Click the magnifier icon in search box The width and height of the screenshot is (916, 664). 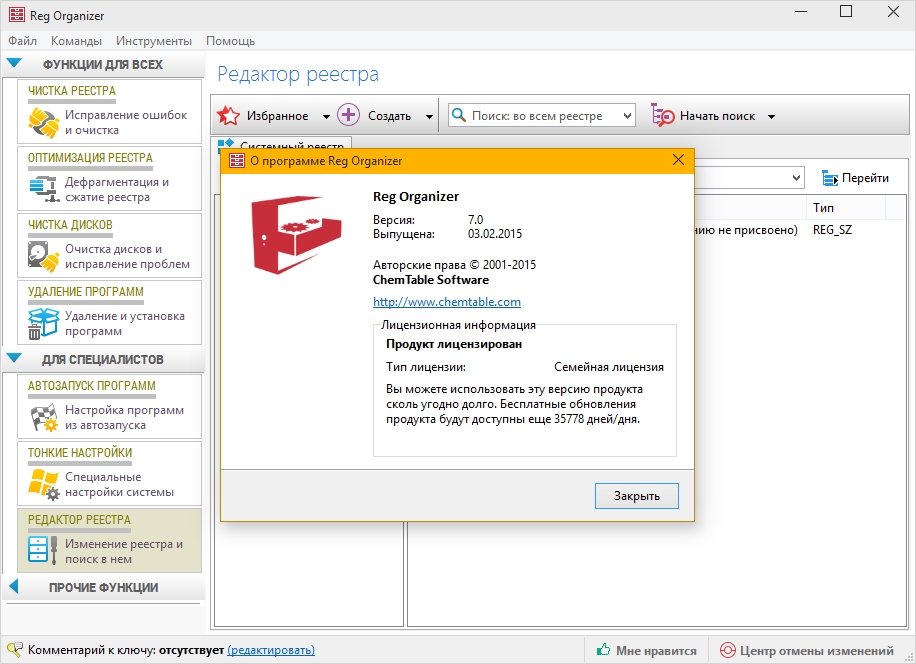[459, 115]
